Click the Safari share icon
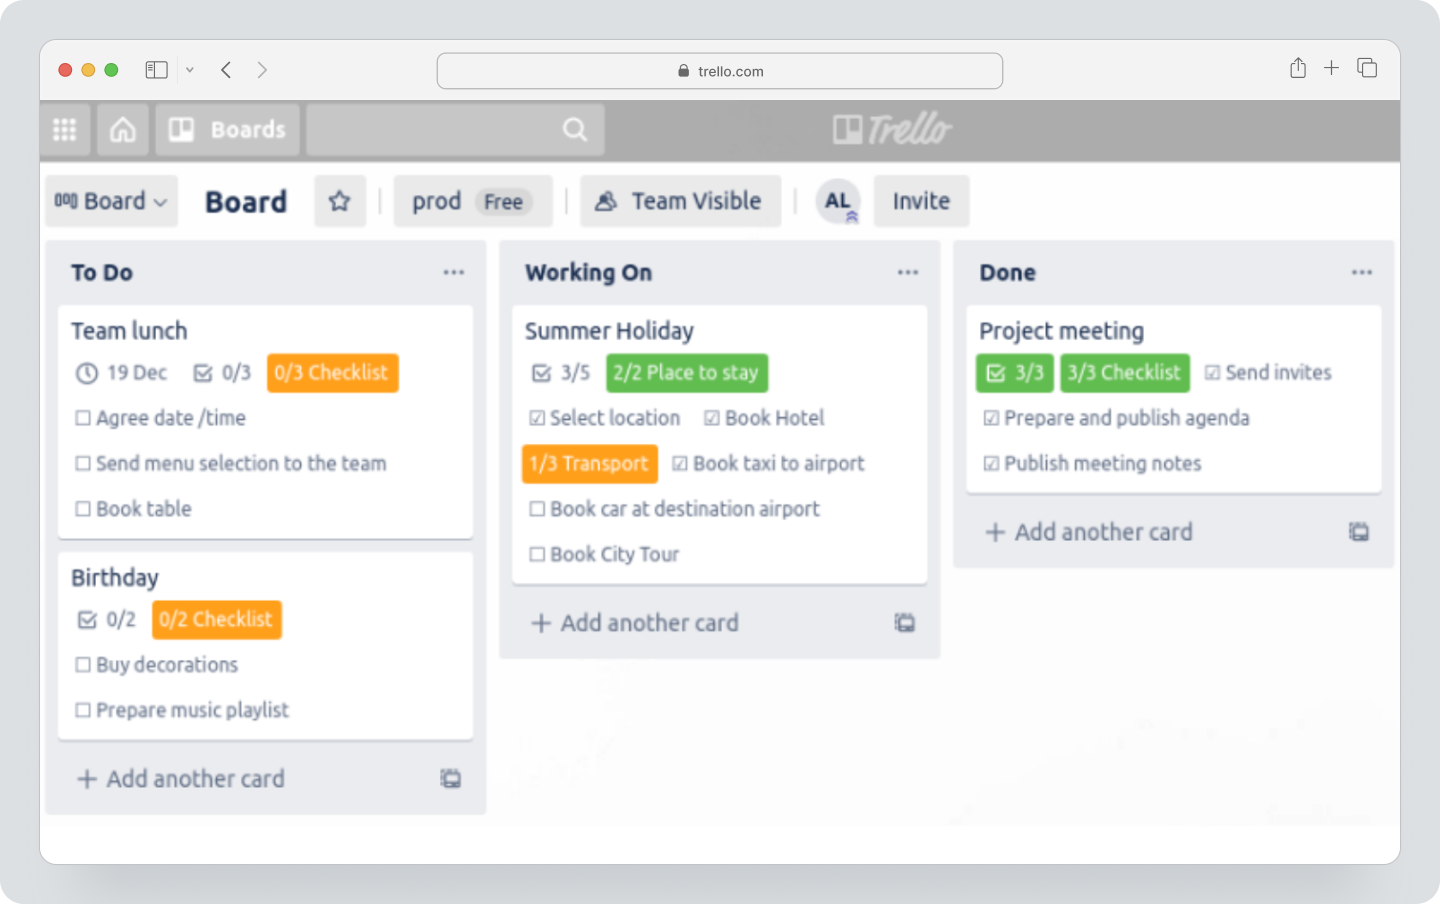 (1298, 68)
